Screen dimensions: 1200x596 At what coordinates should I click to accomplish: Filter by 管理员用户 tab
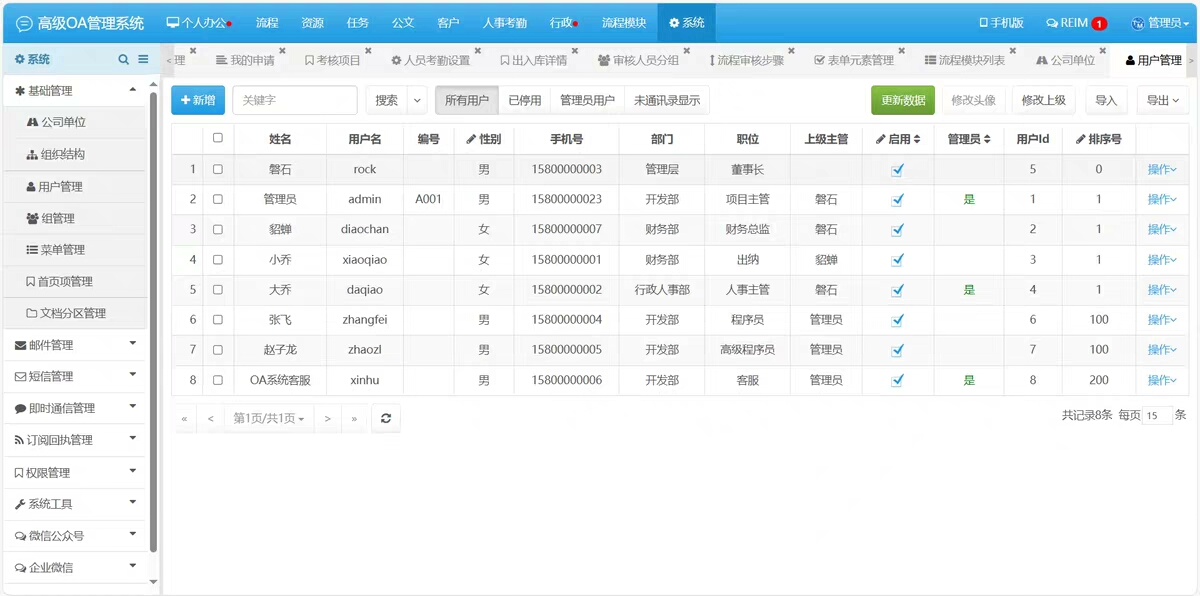587,100
